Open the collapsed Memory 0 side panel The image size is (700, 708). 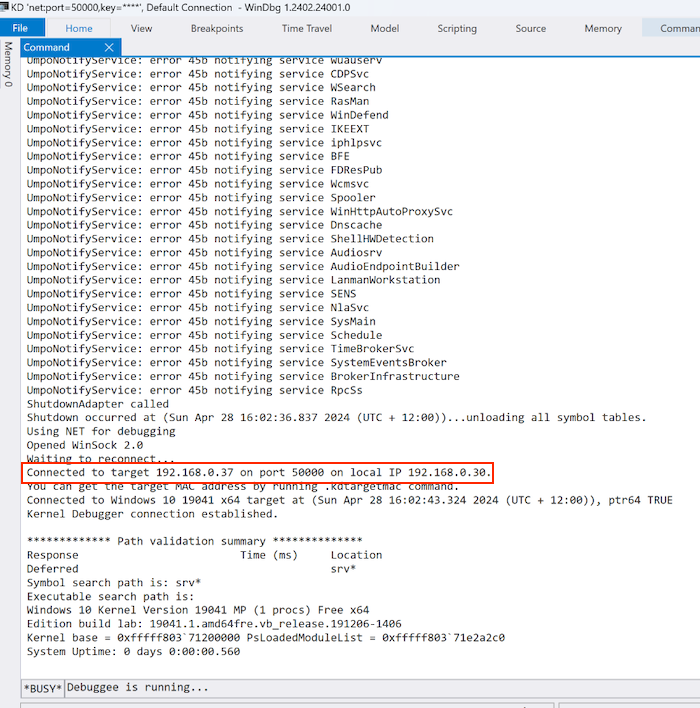[8, 64]
